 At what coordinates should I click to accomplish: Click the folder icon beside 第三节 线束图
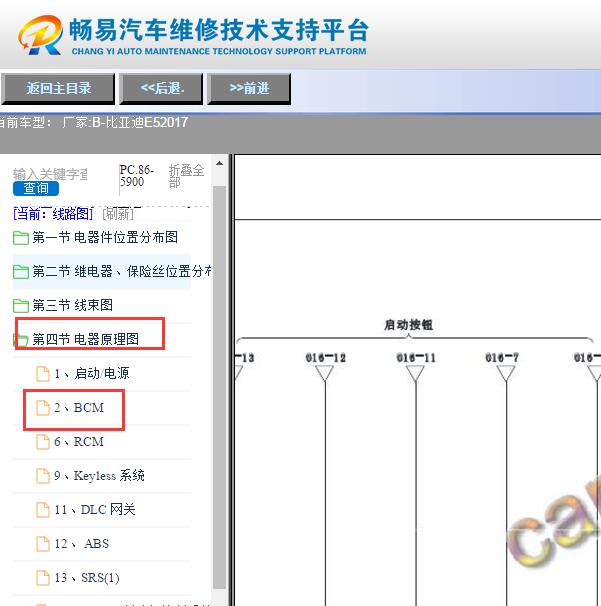click(x=20, y=306)
